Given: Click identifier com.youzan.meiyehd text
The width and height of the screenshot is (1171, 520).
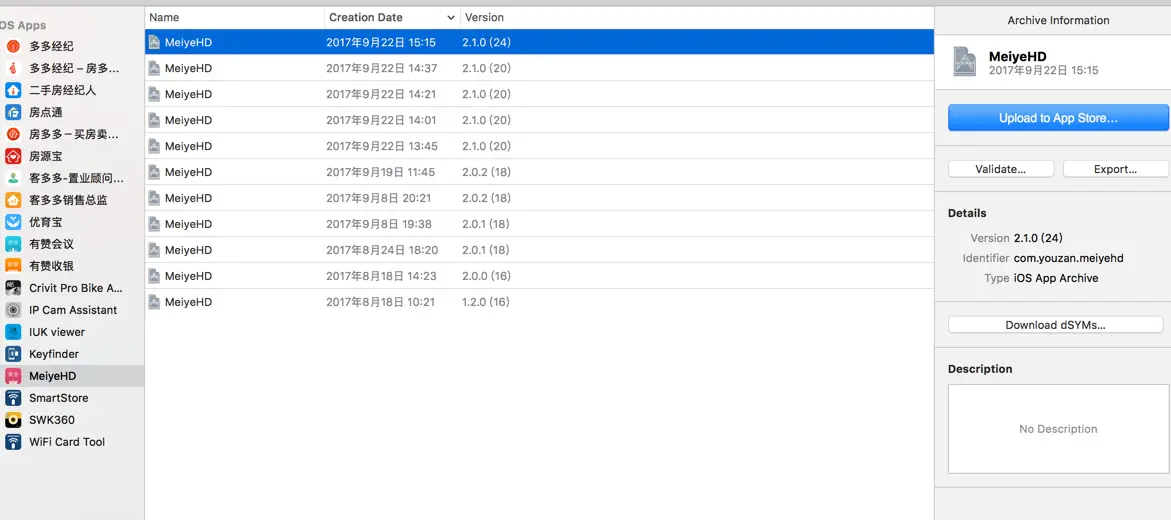Looking at the screenshot, I should [x=1069, y=258].
